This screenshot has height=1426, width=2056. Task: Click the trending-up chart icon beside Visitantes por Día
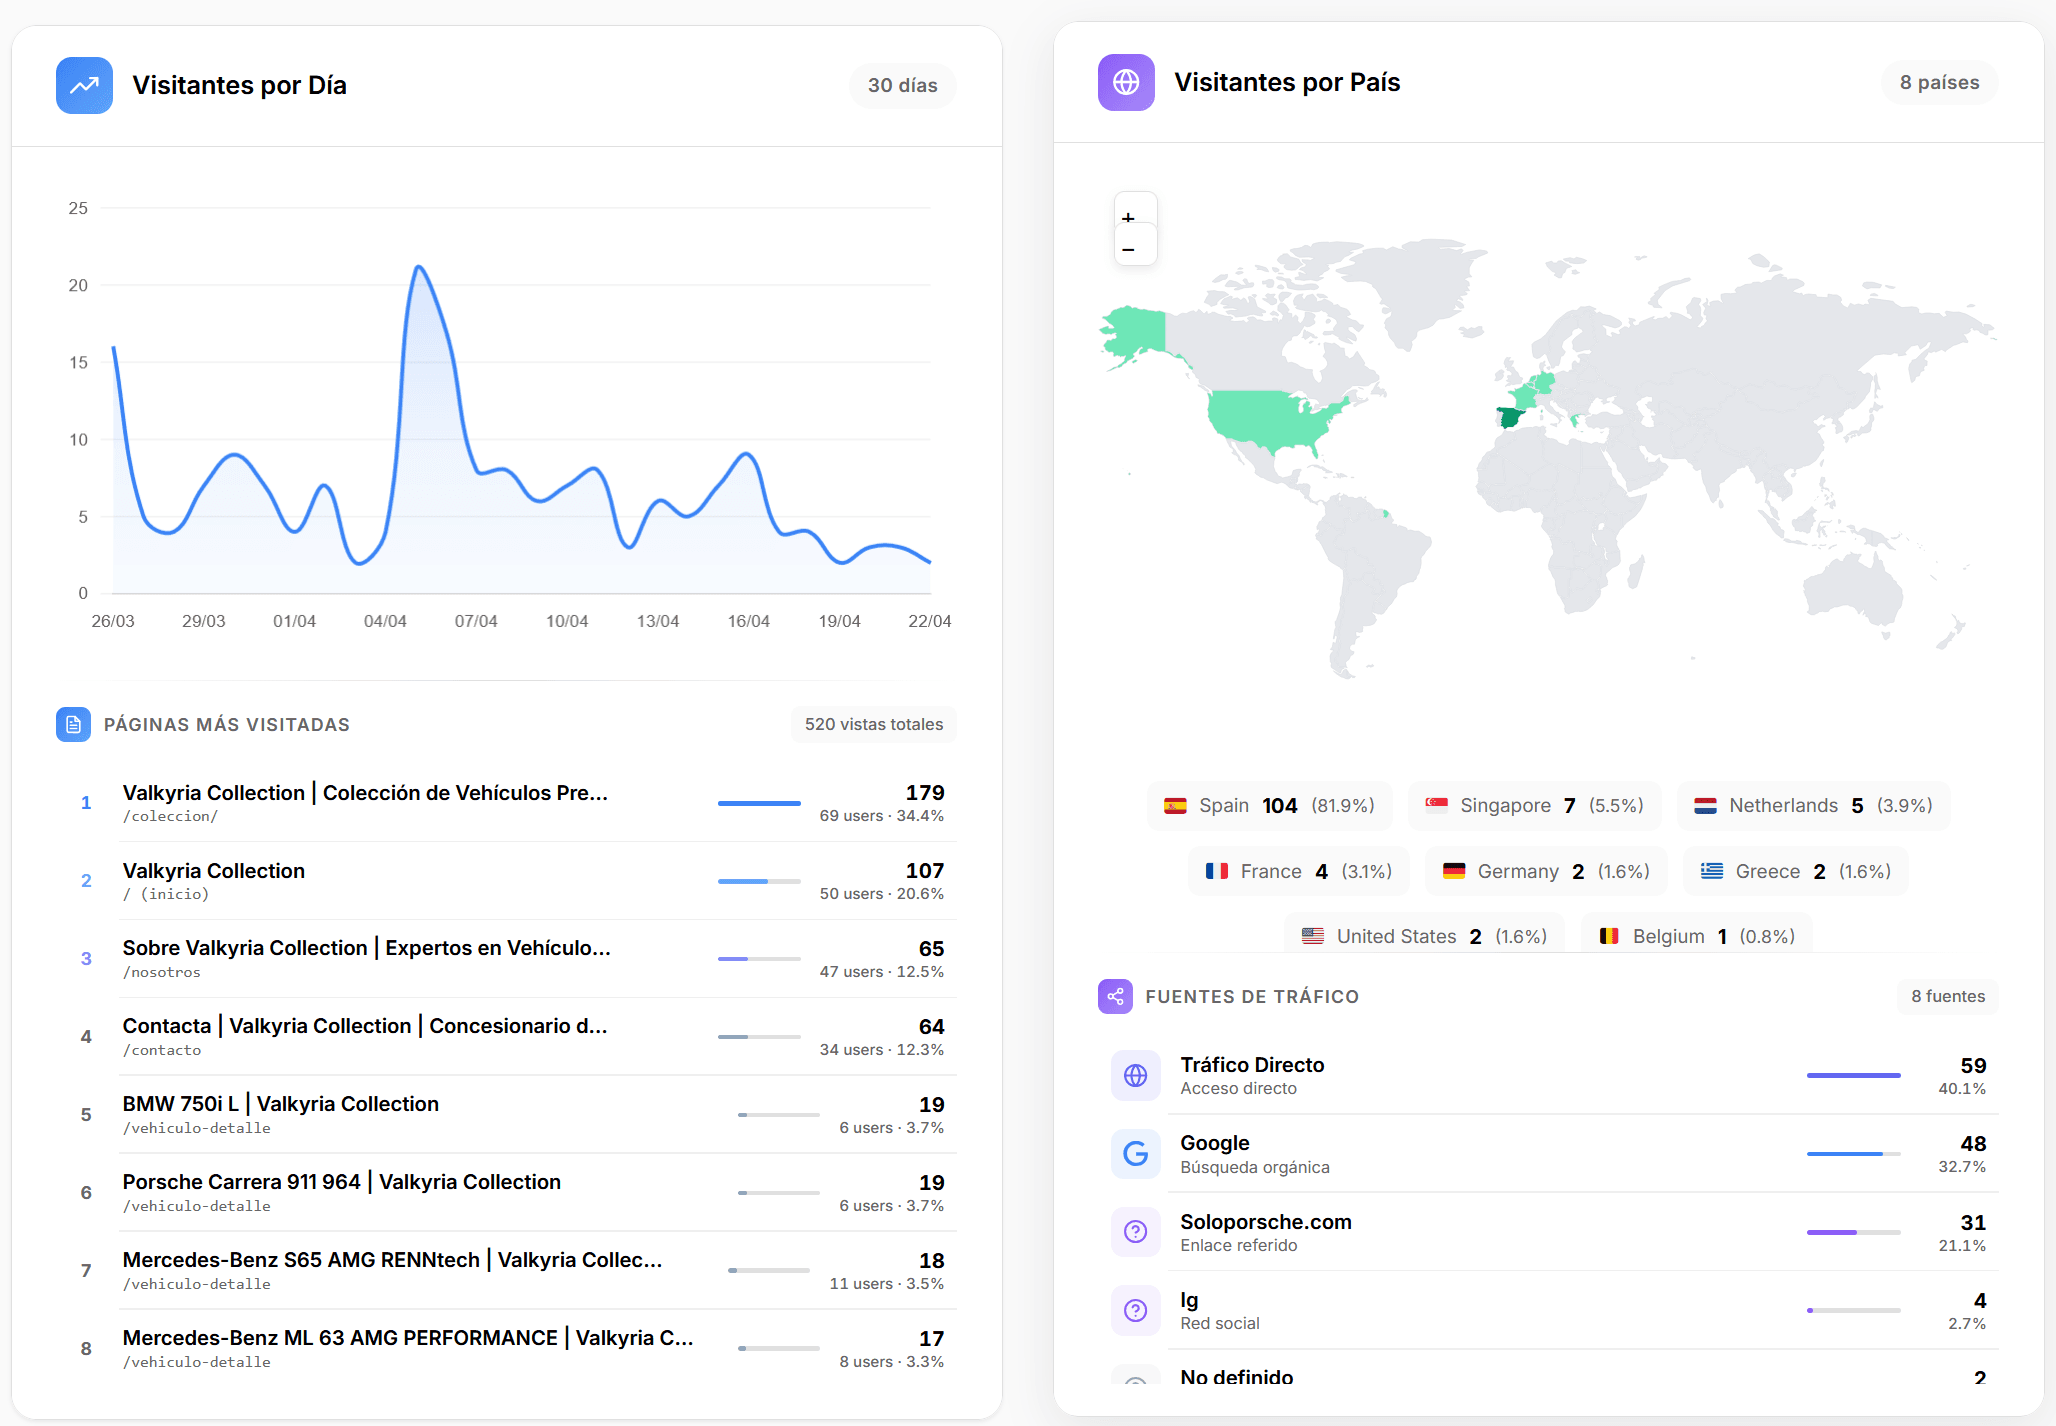[84, 85]
